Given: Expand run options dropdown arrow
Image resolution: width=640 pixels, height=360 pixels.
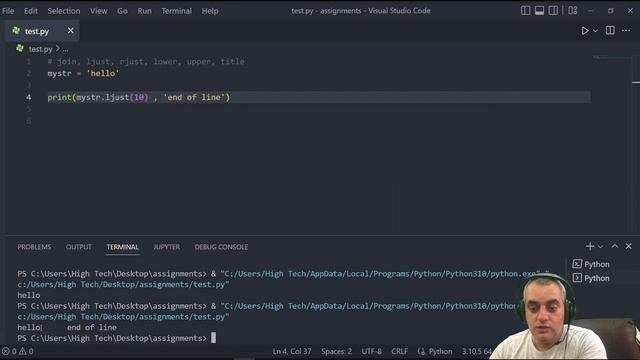Looking at the screenshot, I should tap(596, 31).
